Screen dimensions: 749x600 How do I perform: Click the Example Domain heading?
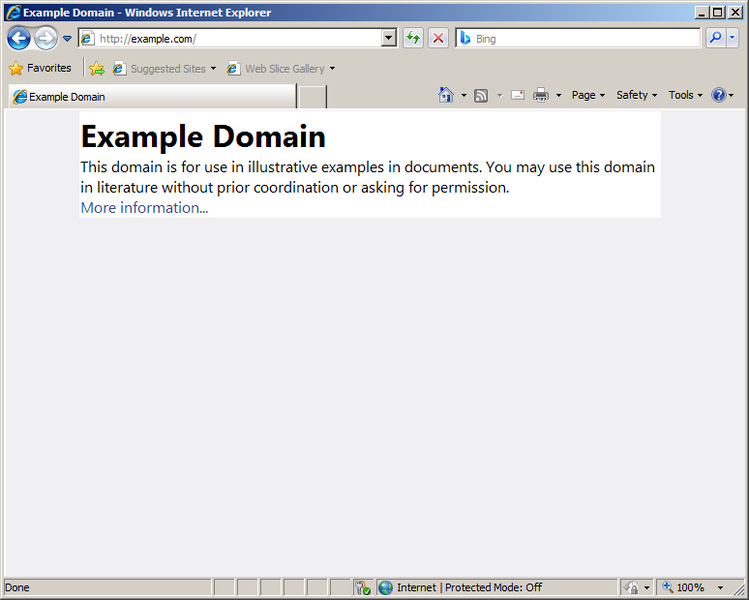pos(203,137)
